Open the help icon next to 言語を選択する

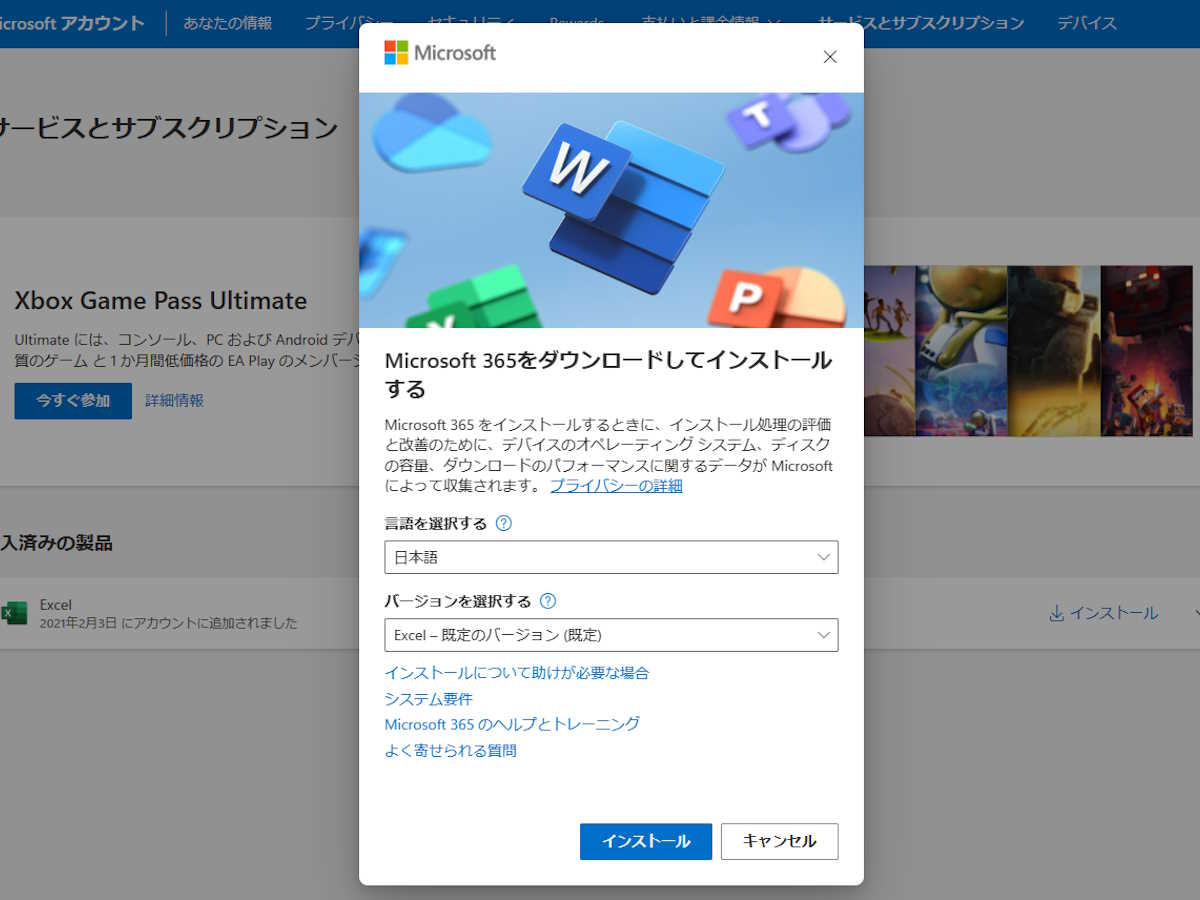coord(505,522)
